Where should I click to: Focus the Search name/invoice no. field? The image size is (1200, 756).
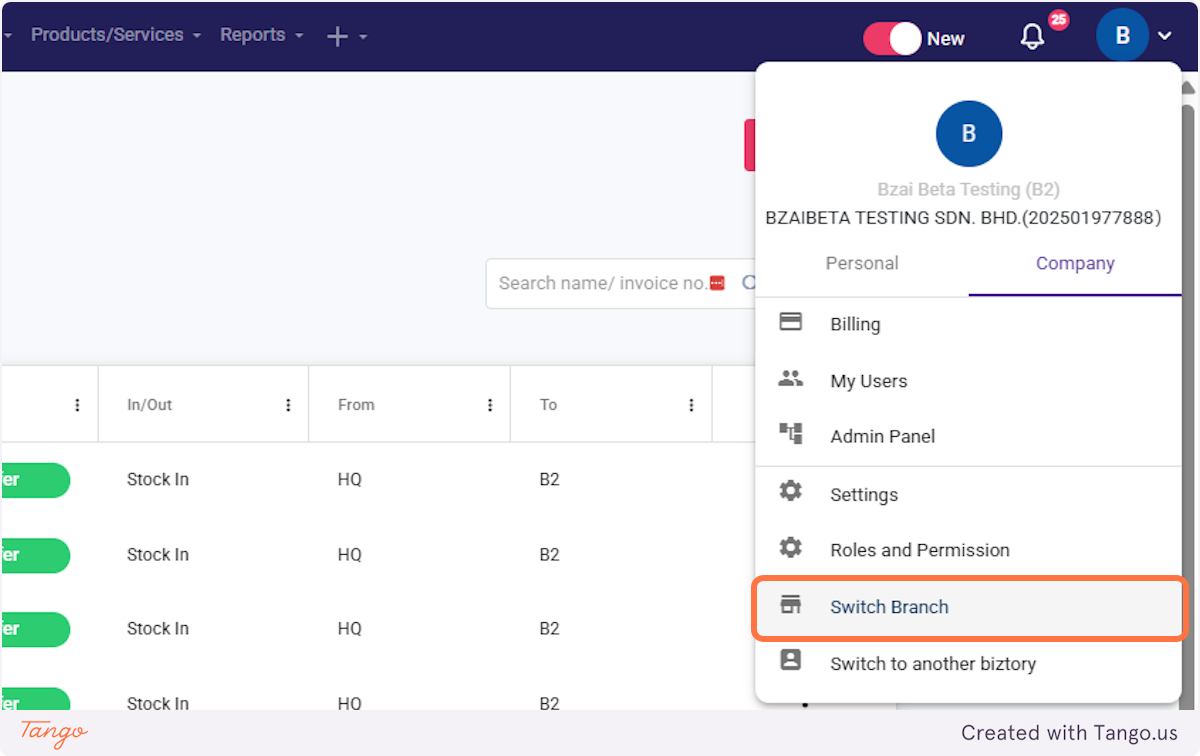tap(620, 284)
